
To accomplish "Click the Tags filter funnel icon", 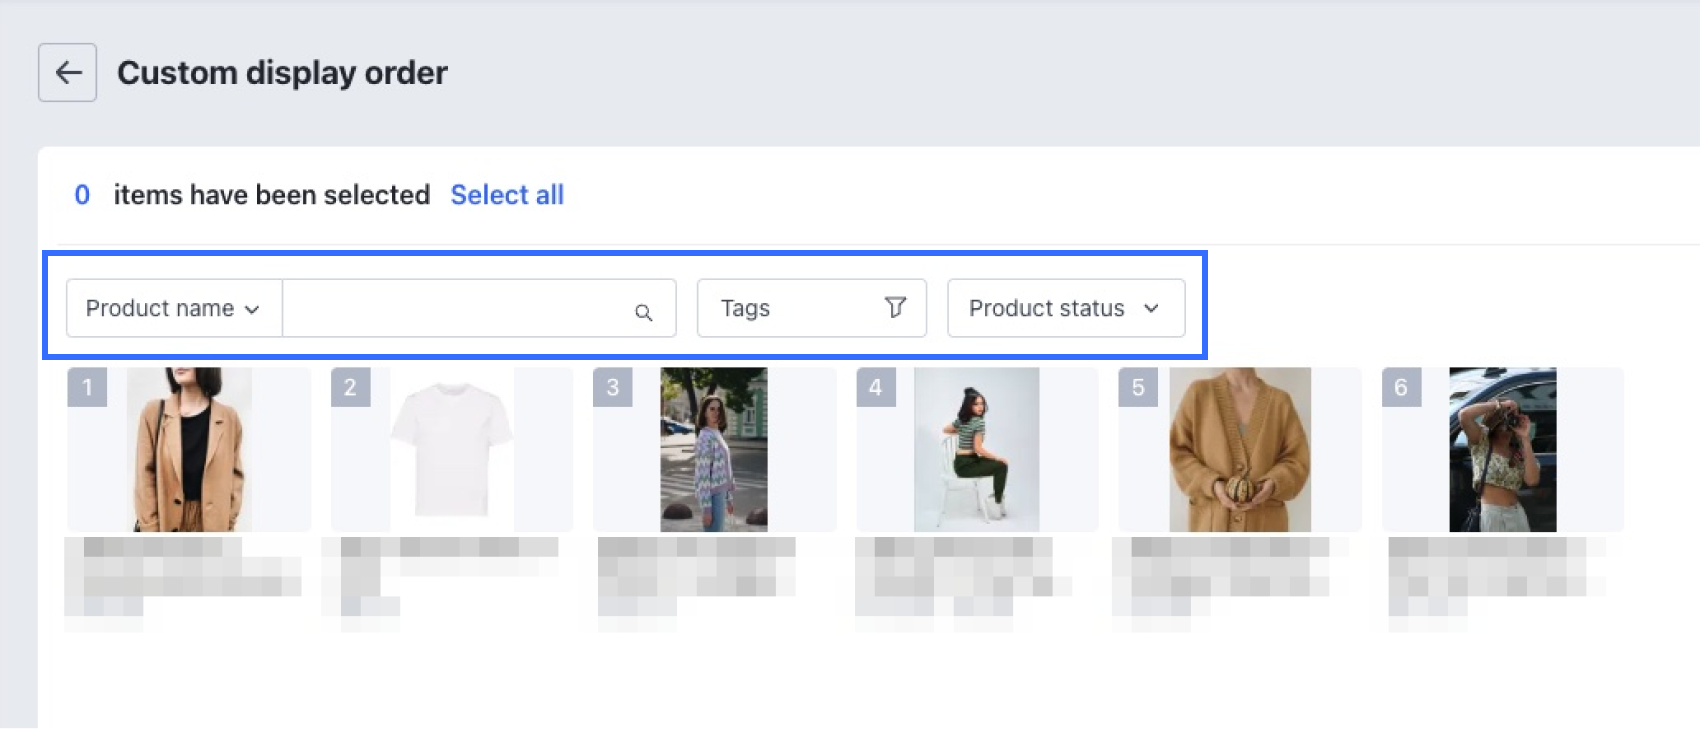I will pyautogui.click(x=895, y=307).
